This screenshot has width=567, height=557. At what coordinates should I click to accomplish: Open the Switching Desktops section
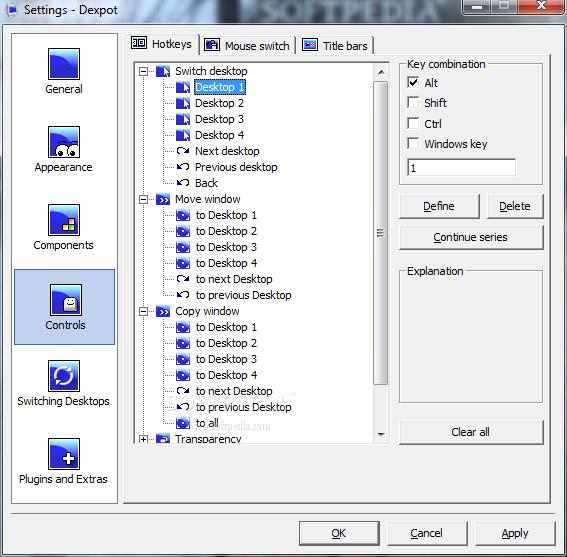[x=64, y=384]
